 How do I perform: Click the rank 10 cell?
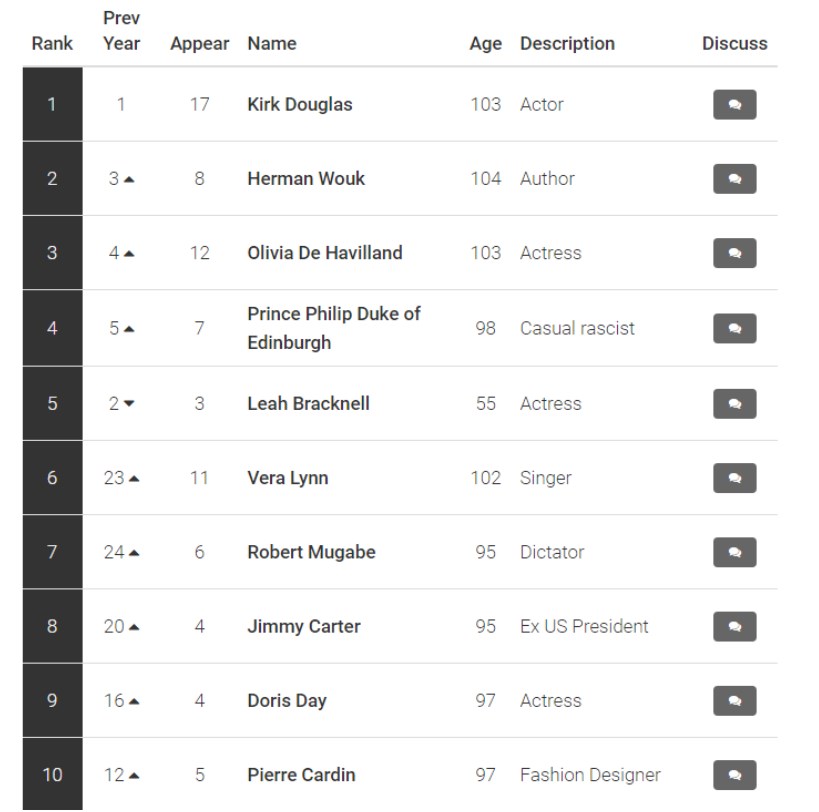(x=52, y=774)
